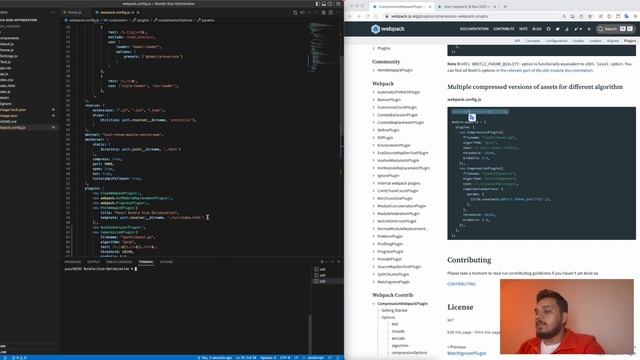The width and height of the screenshot is (640, 360).
Task: Close the terminal panel
Action: [338, 262]
